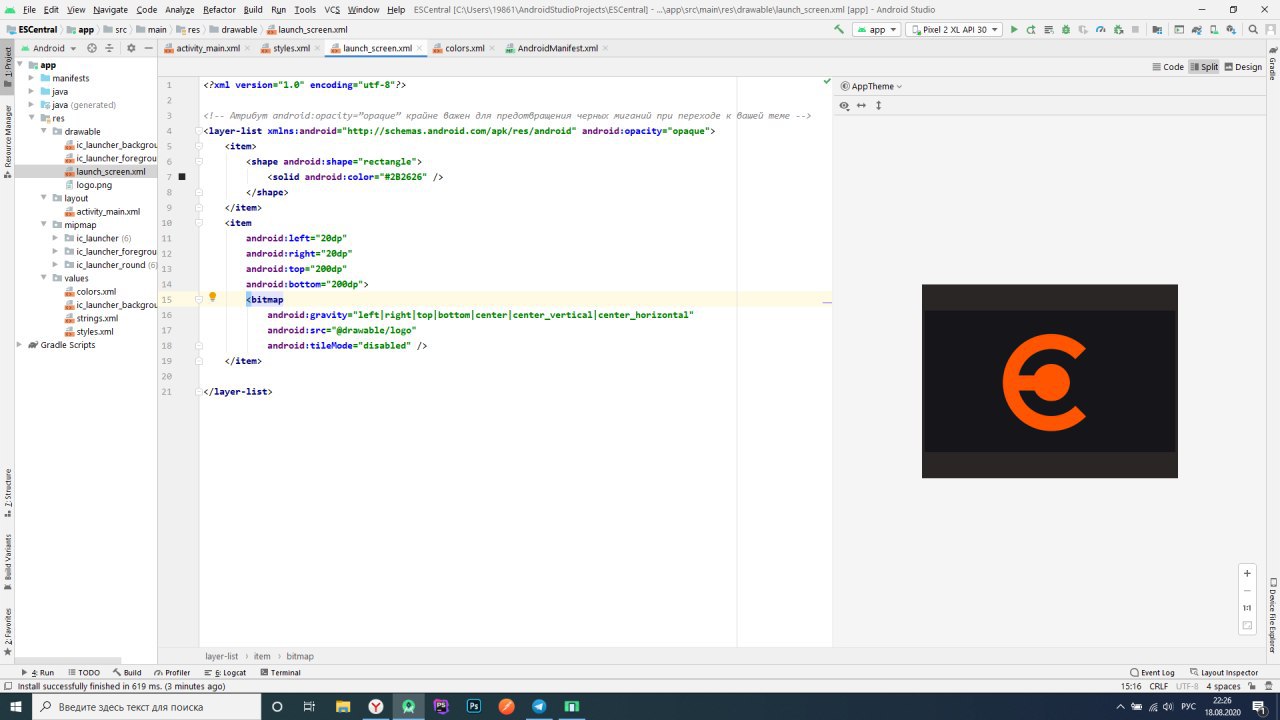Zoom in the preview with the plus button
The width and height of the screenshot is (1280, 720).
click(x=1247, y=573)
